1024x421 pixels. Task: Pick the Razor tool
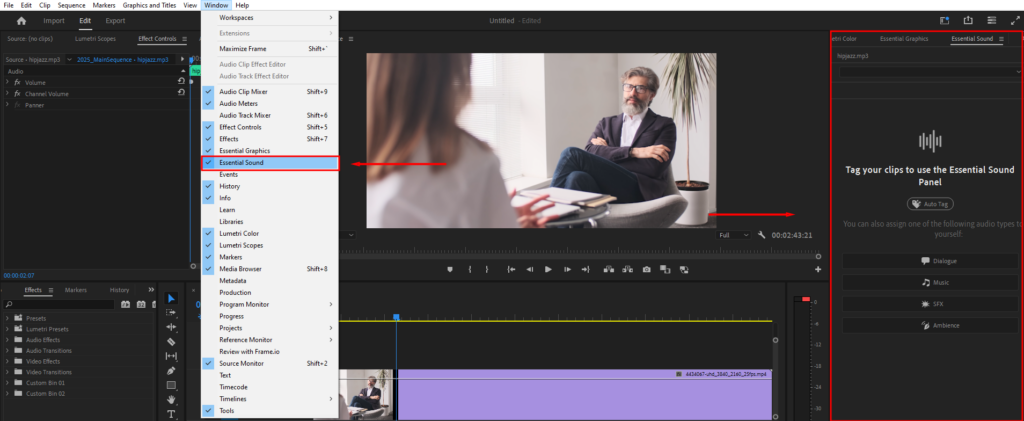[171, 341]
